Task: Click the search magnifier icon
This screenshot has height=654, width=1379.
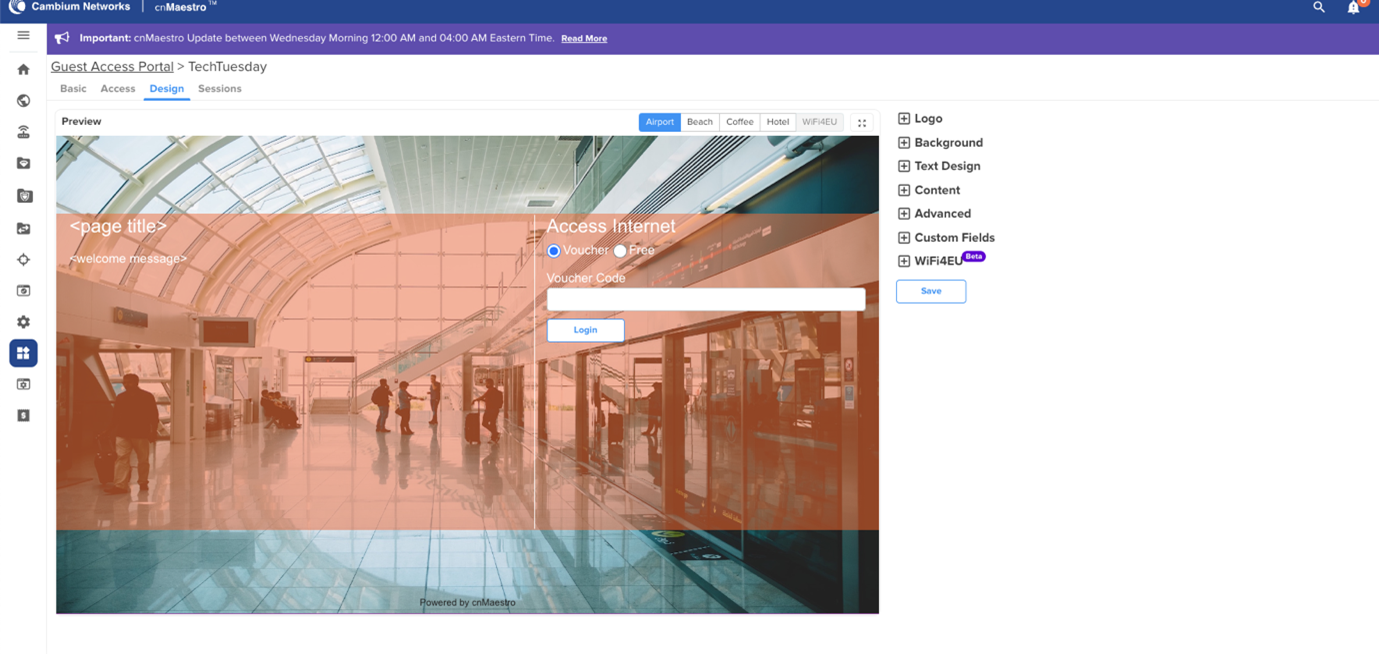Action: coord(1318,7)
